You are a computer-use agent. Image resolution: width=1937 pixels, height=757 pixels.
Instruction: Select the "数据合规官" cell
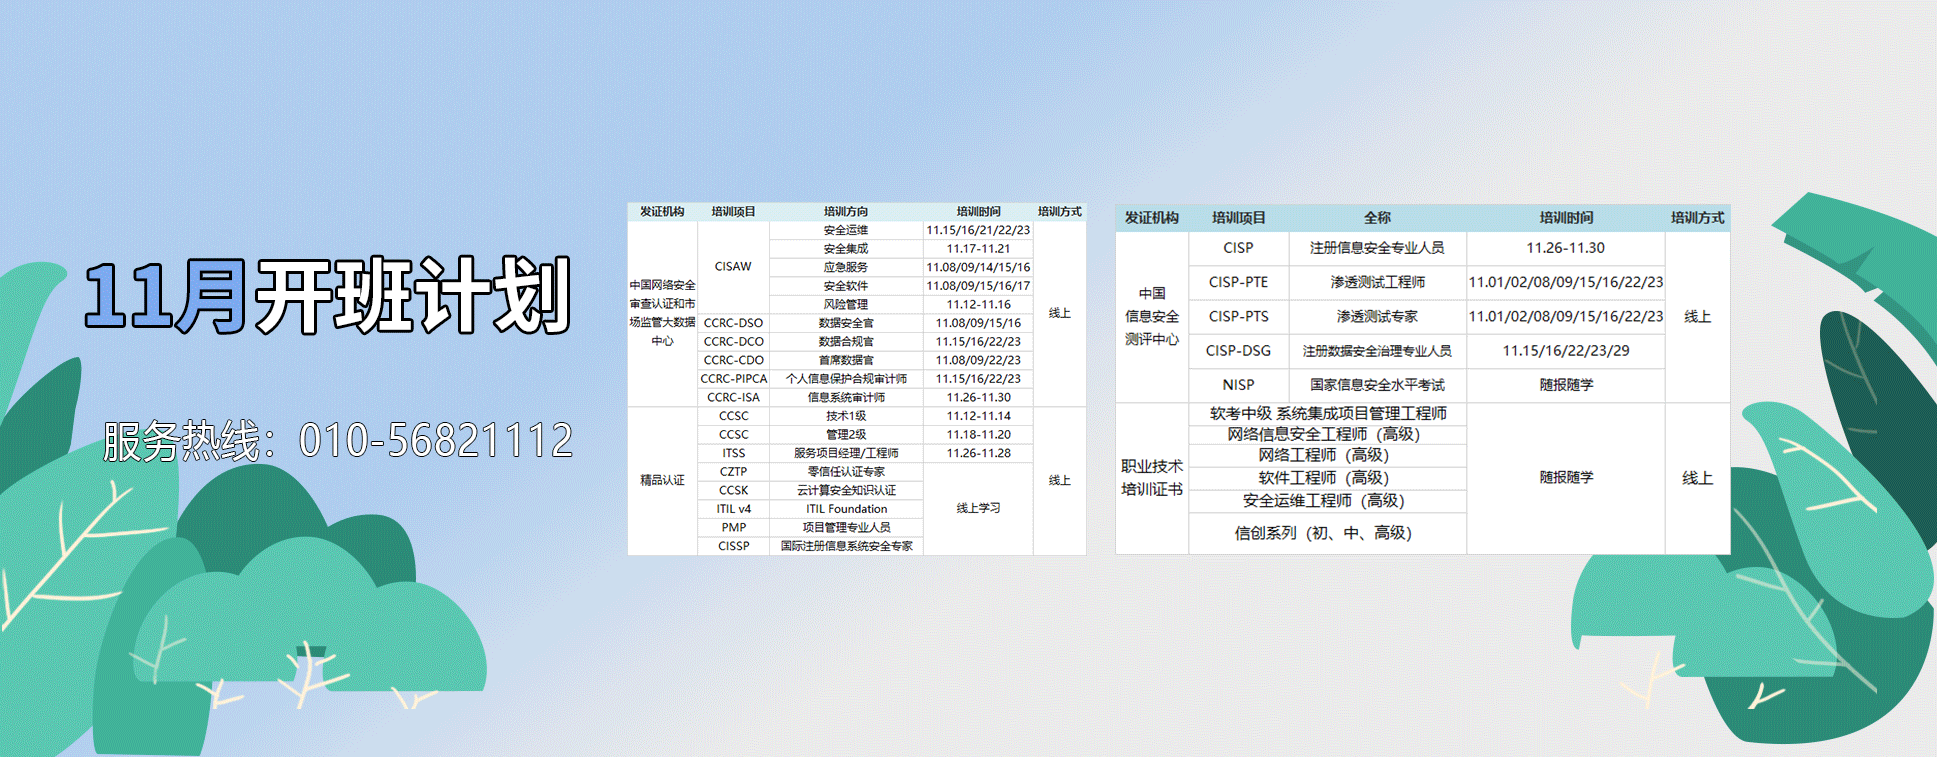[846, 342]
